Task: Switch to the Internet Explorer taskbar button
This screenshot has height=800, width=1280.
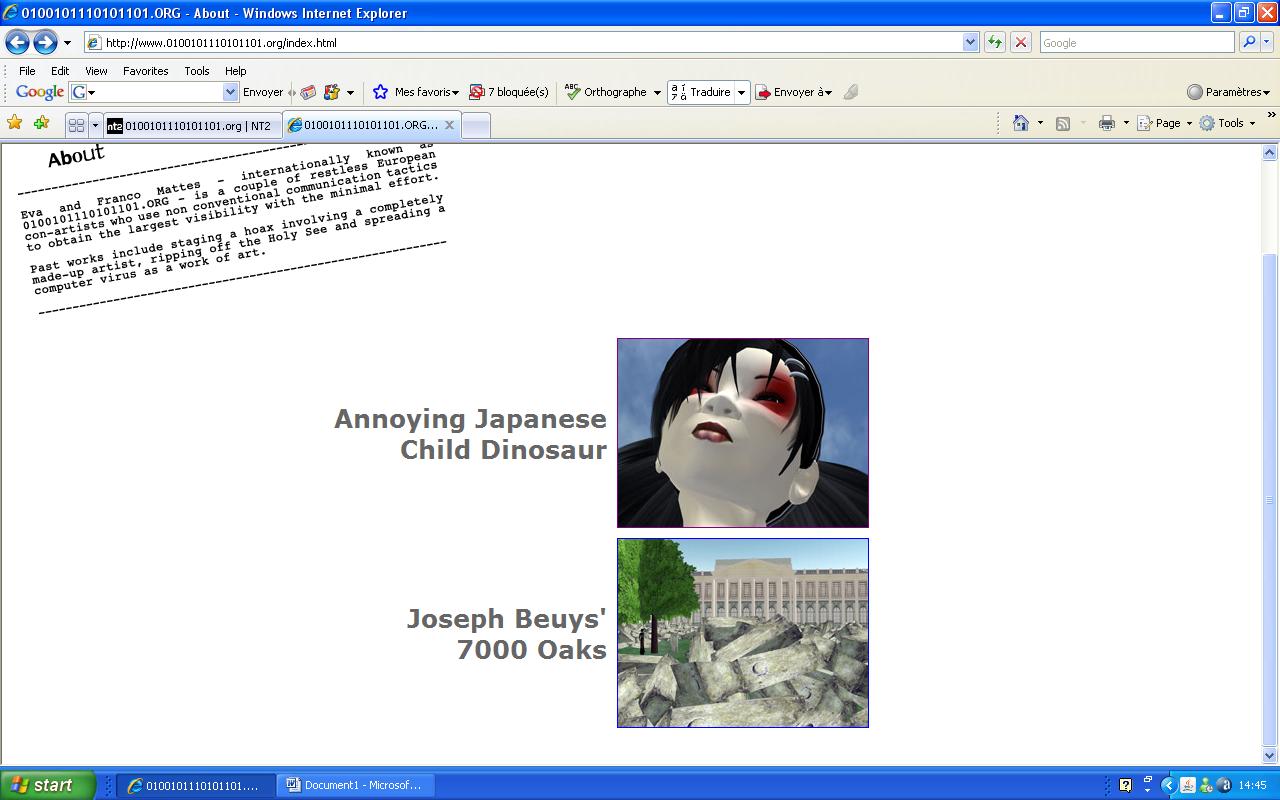Action: (x=194, y=785)
